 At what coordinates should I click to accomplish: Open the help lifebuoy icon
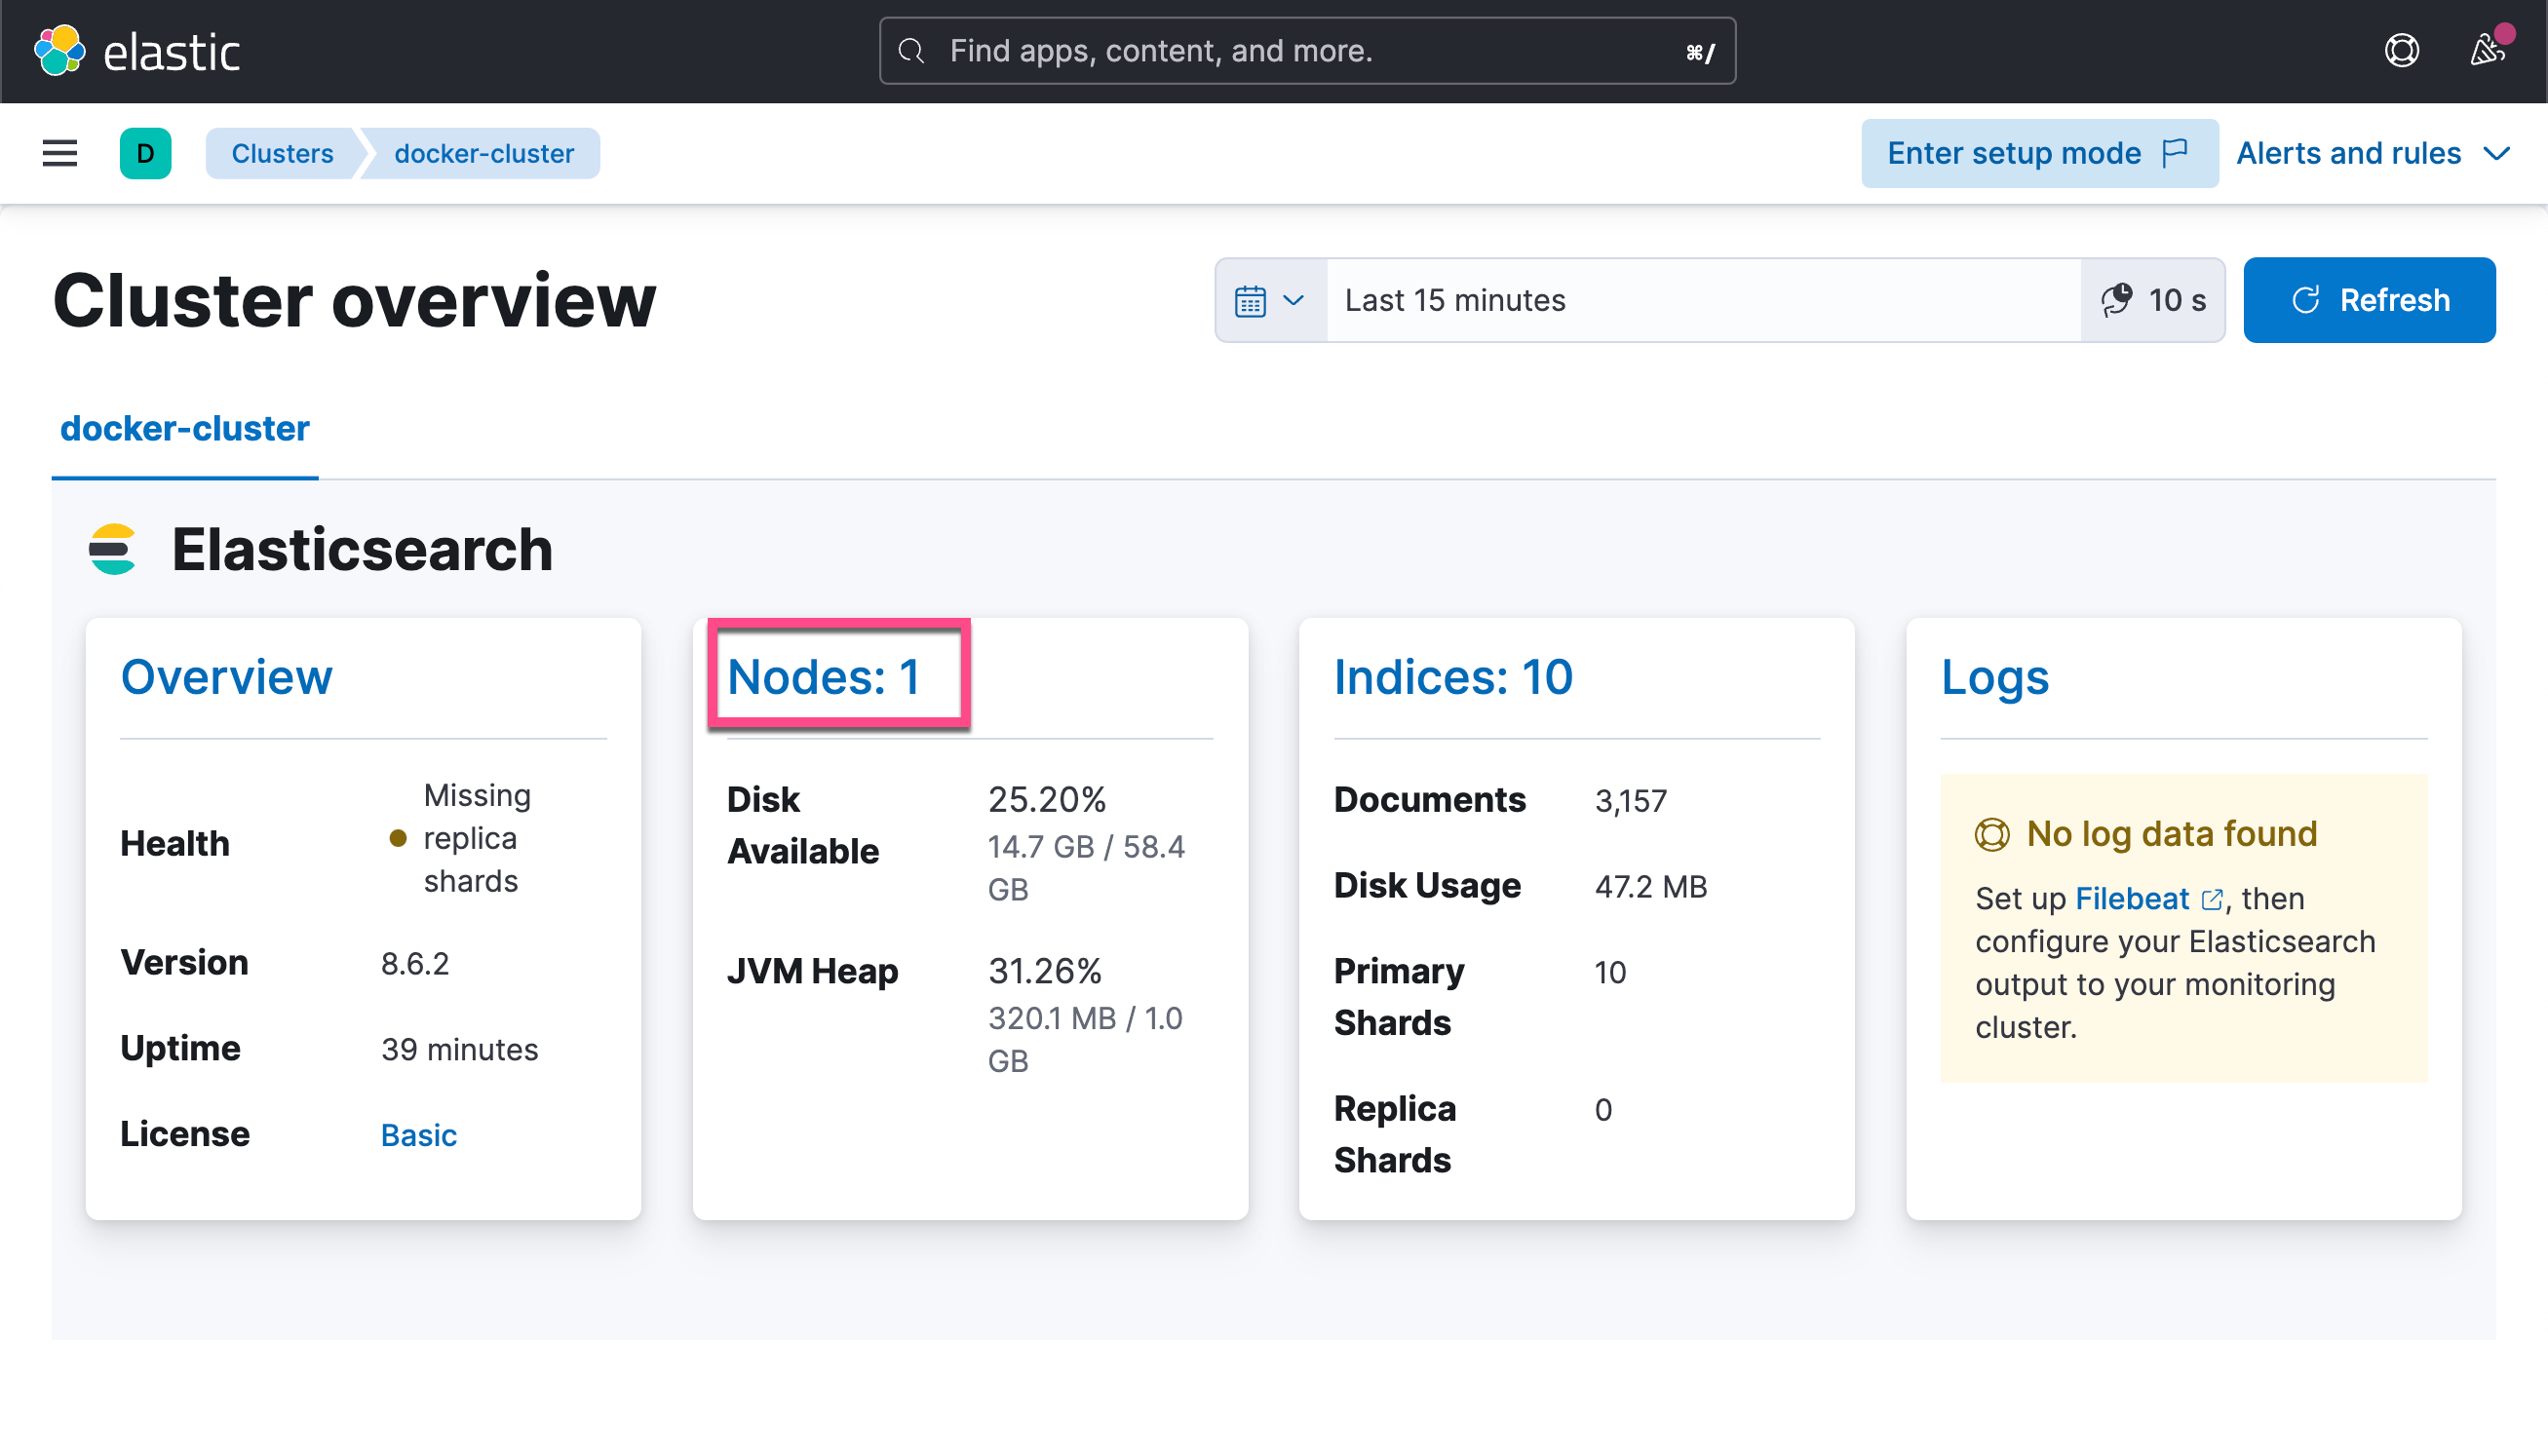[2402, 51]
